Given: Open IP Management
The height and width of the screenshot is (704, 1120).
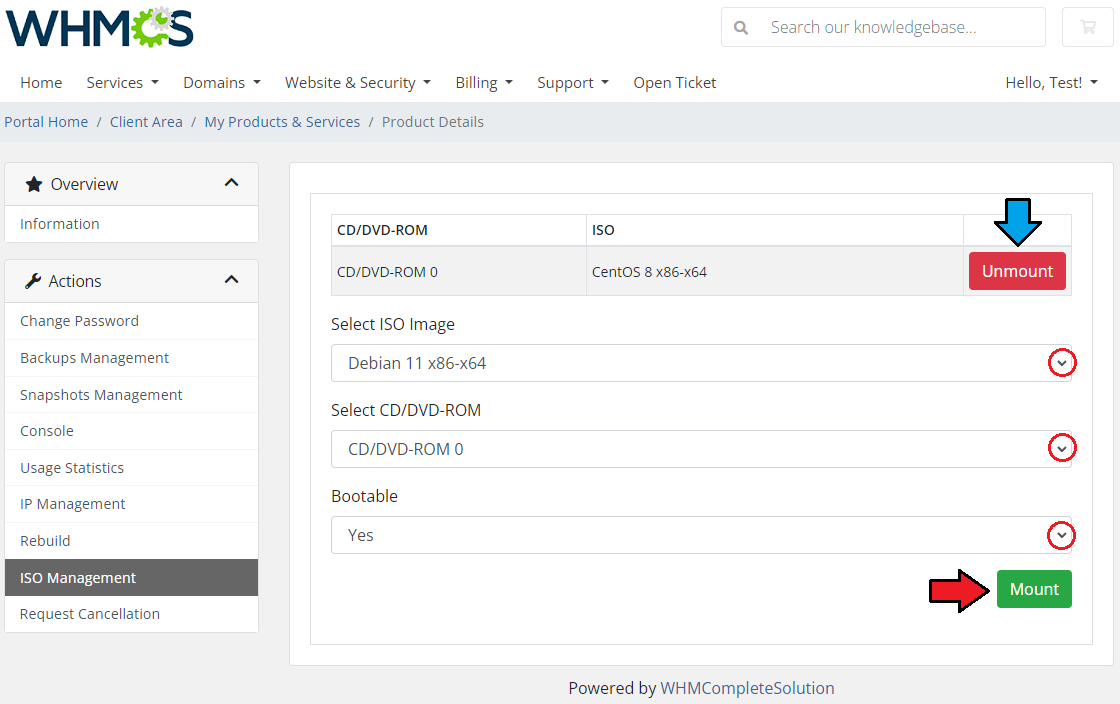Looking at the screenshot, I should (131, 504).
